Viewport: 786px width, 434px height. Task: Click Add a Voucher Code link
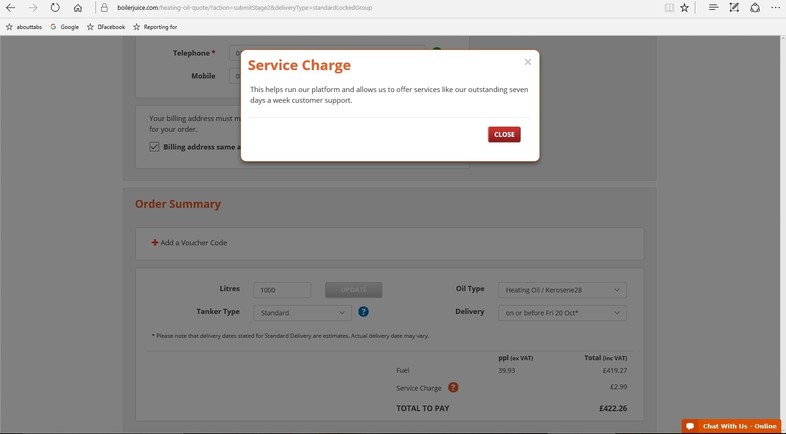coord(193,243)
